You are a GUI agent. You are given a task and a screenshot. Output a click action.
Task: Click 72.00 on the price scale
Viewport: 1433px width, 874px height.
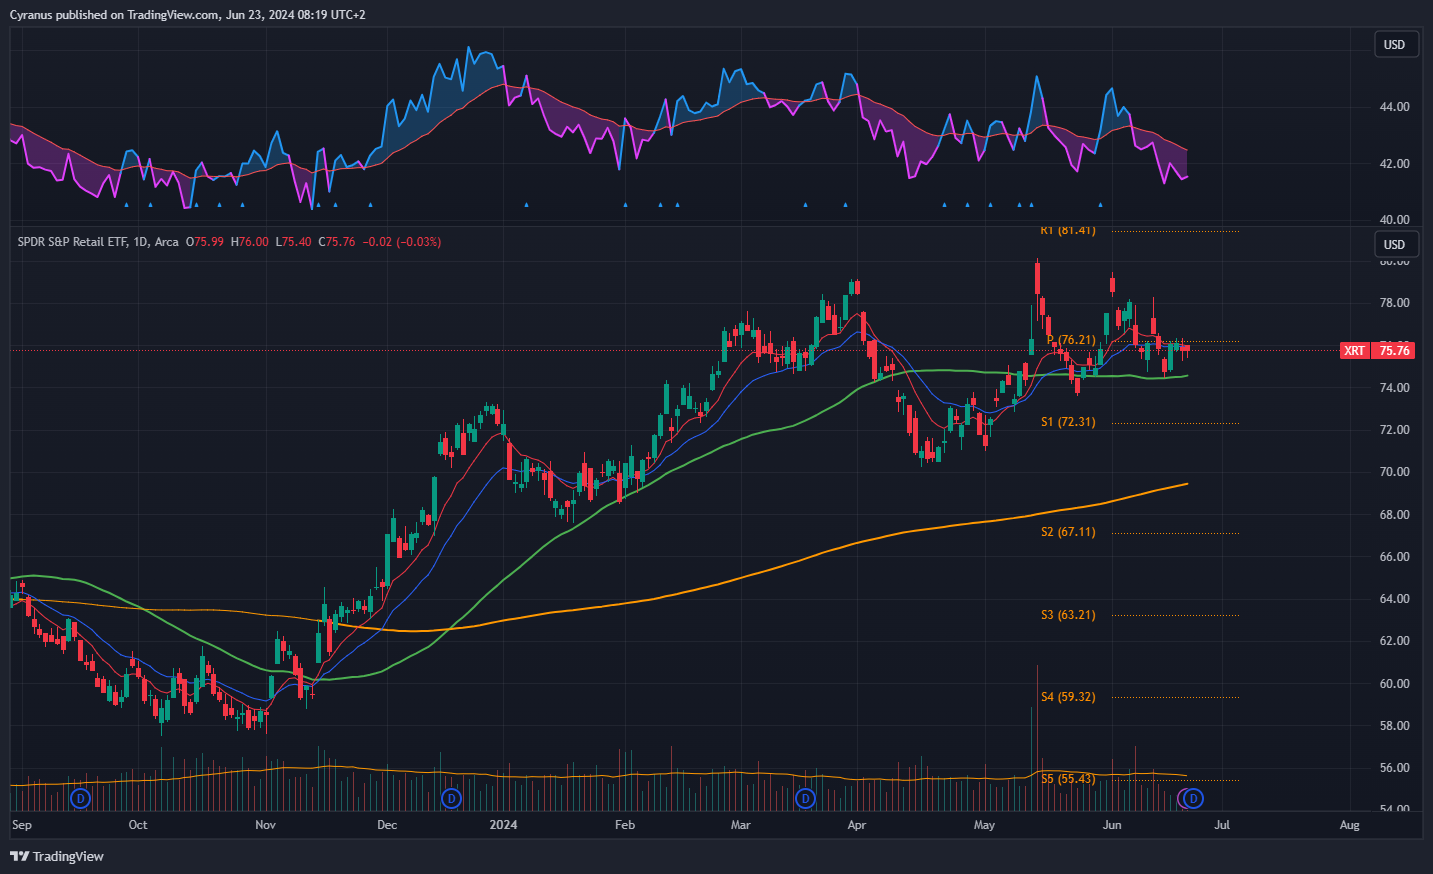click(x=1395, y=430)
